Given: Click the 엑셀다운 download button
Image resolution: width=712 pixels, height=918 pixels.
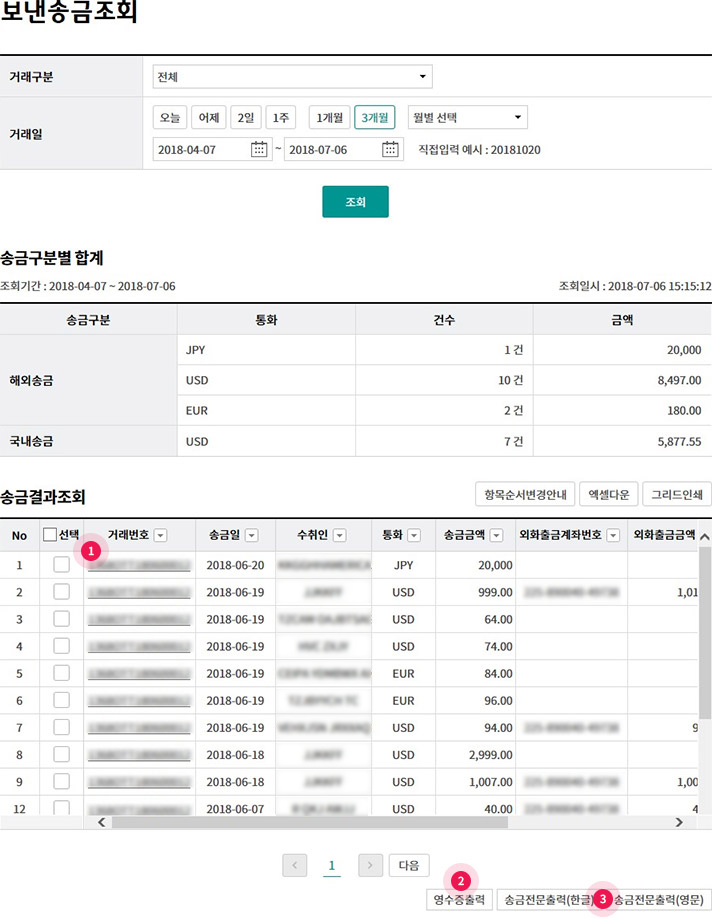Looking at the screenshot, I should tap(608, 494).
